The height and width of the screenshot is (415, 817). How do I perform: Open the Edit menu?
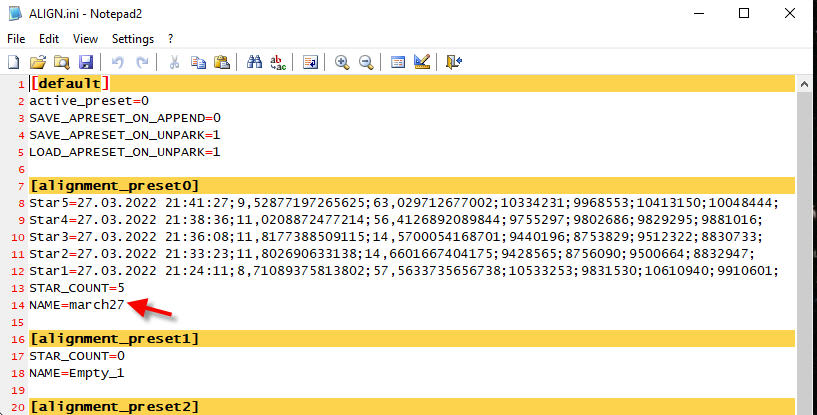[x=48, y=39]
